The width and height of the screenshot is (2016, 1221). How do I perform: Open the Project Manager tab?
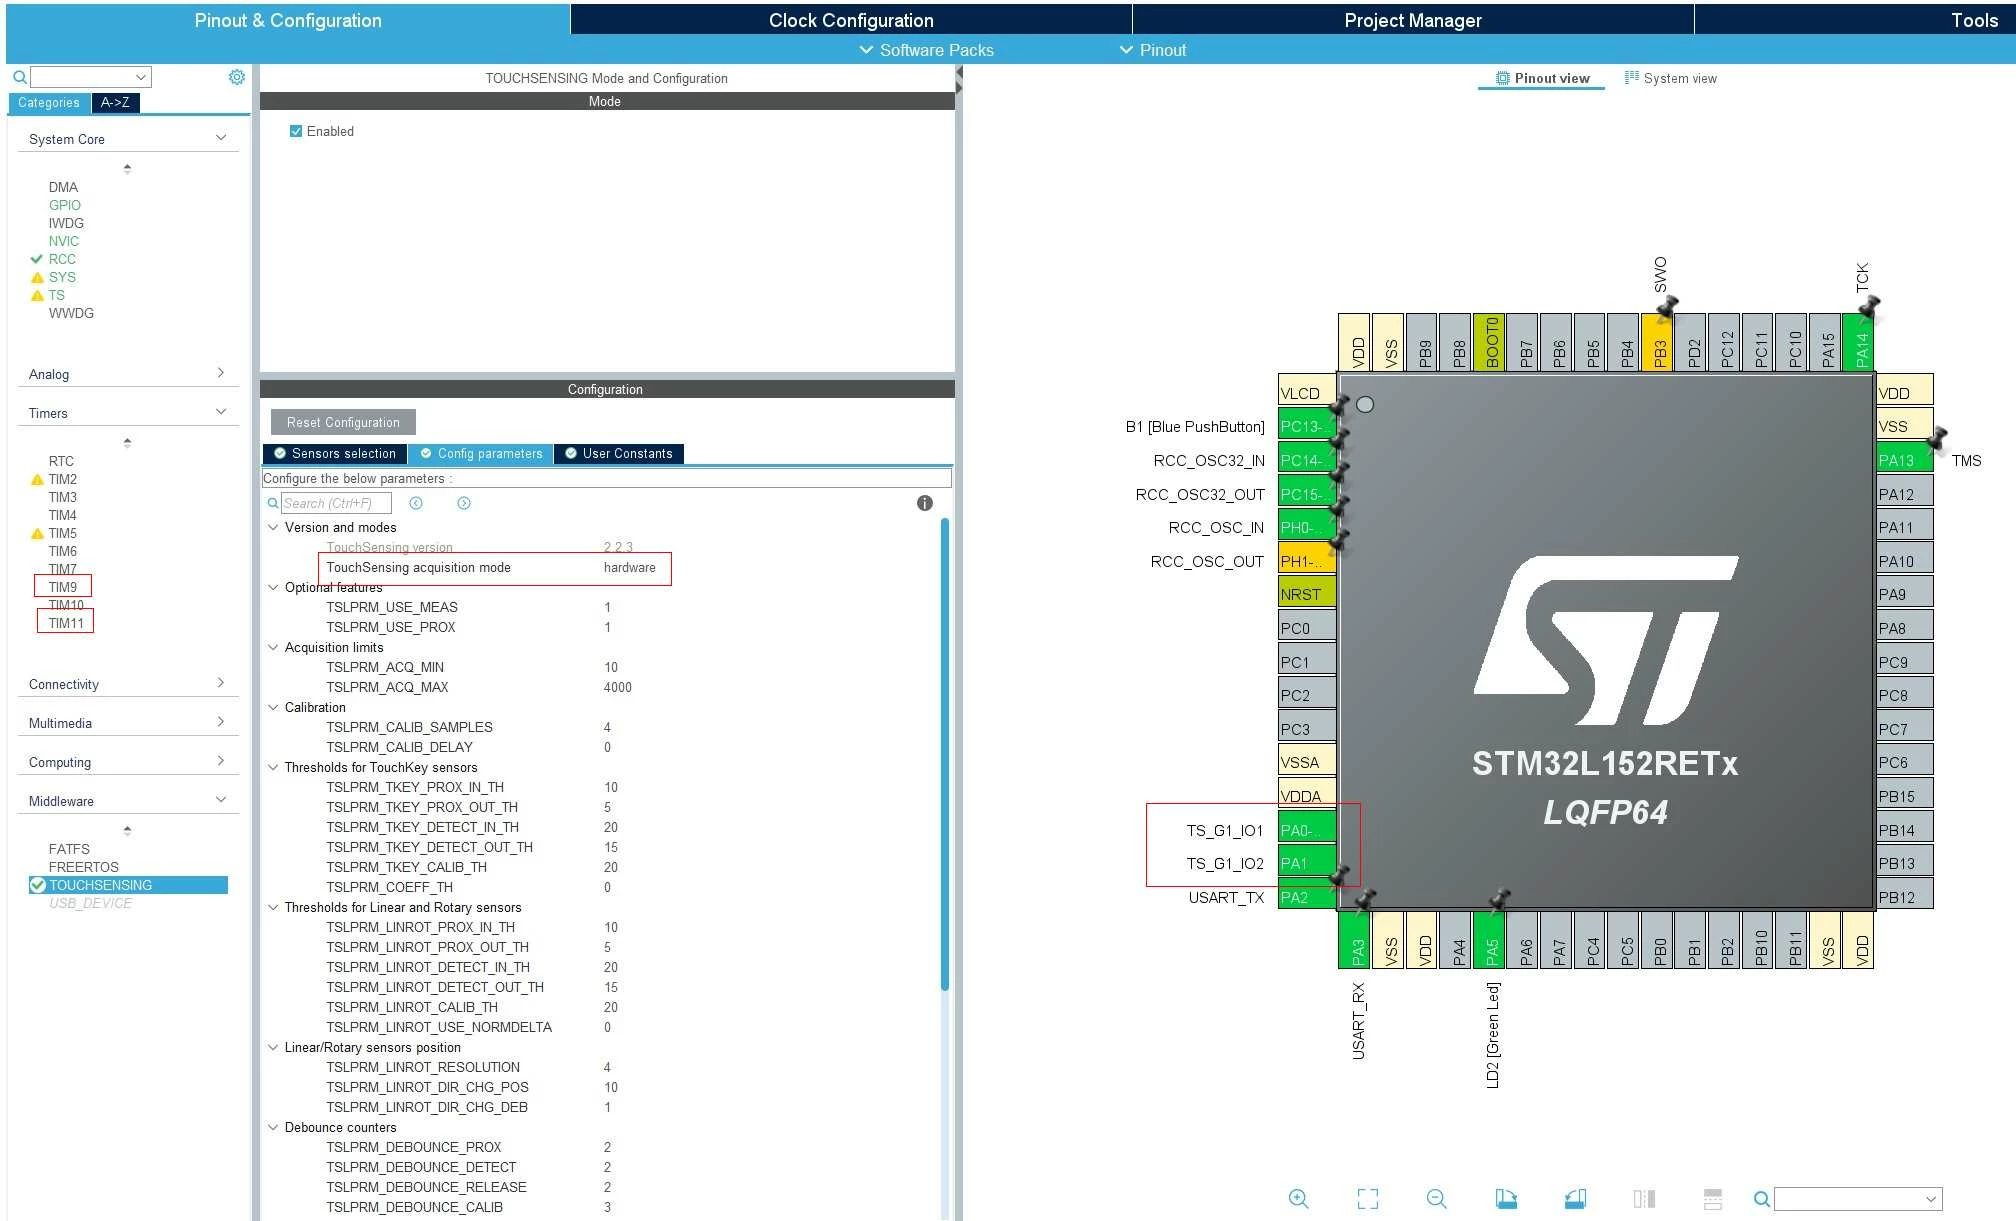click(1413, 20)
